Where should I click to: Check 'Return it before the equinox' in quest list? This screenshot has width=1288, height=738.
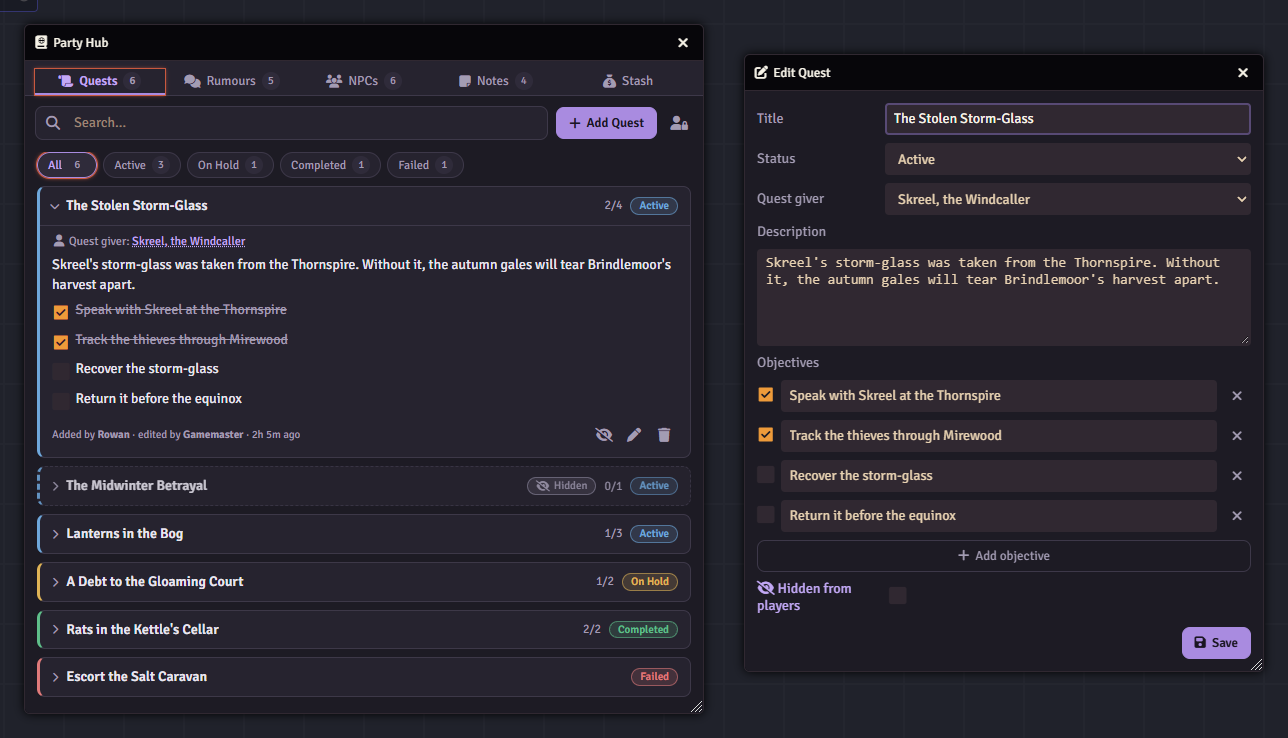(x=61, y=401)
